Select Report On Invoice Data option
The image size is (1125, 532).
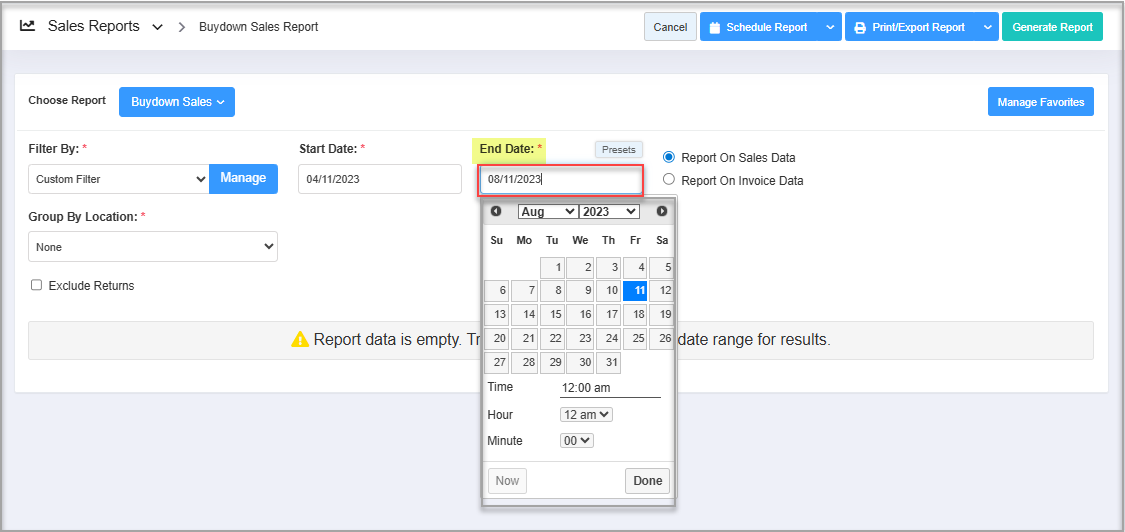(x=669, y=180)
